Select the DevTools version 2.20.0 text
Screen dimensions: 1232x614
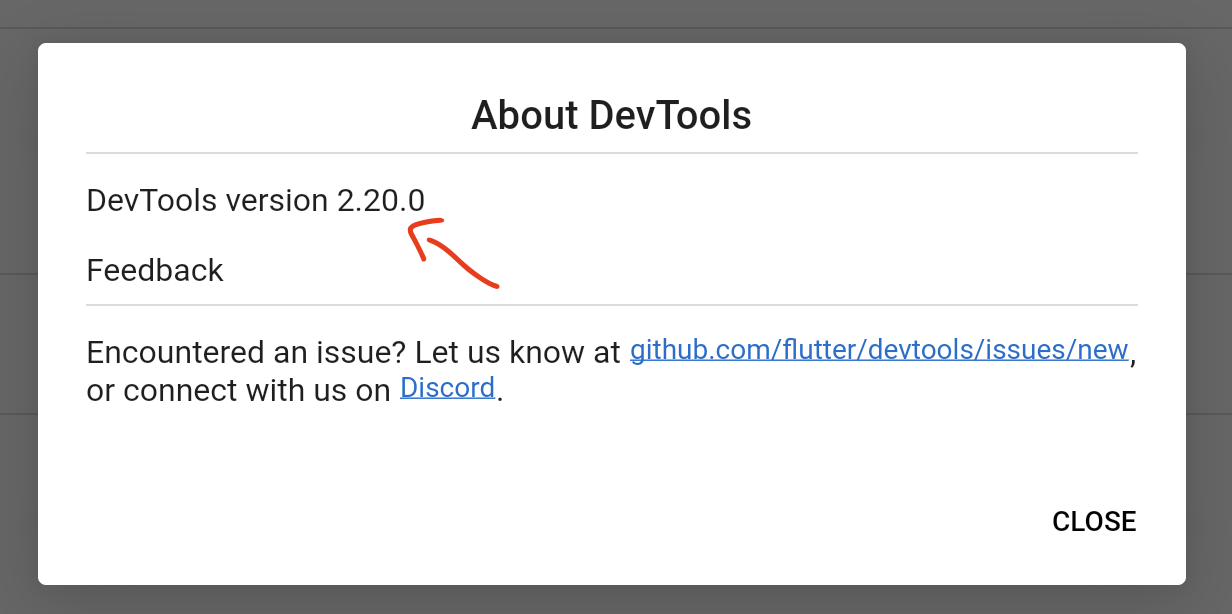256,201
